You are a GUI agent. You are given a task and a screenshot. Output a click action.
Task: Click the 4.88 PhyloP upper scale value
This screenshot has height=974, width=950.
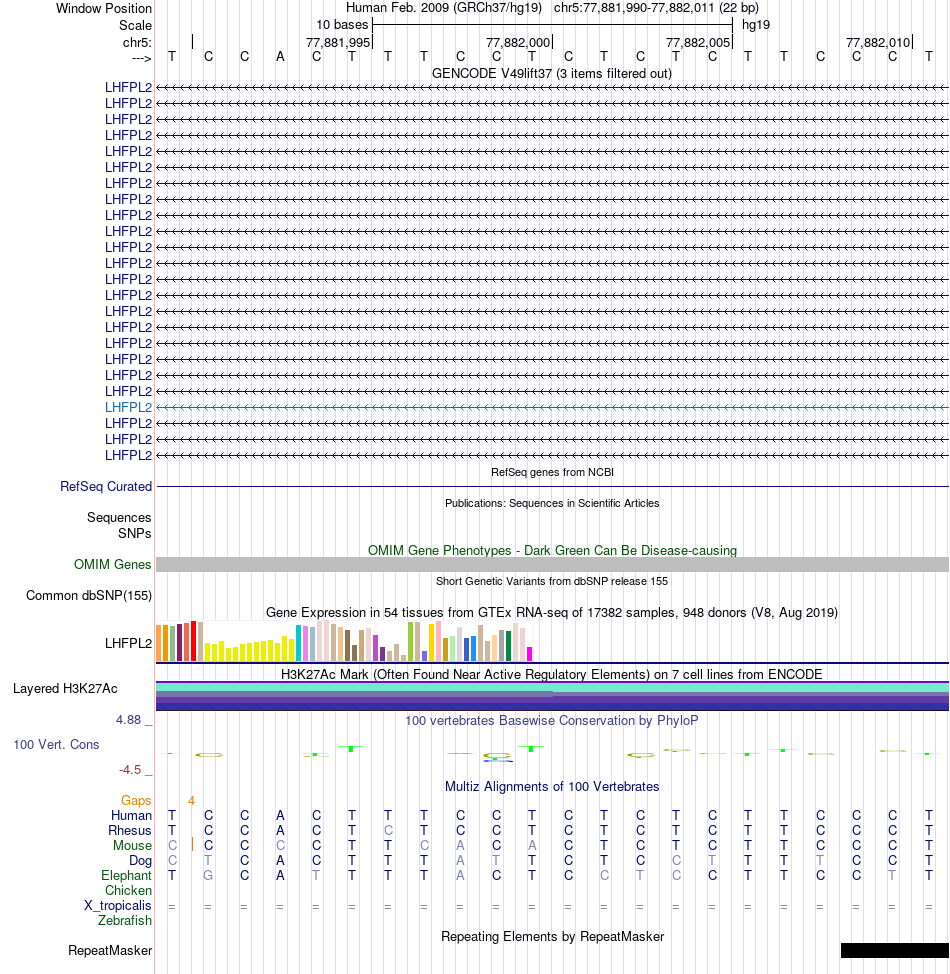tap(129, 720)
